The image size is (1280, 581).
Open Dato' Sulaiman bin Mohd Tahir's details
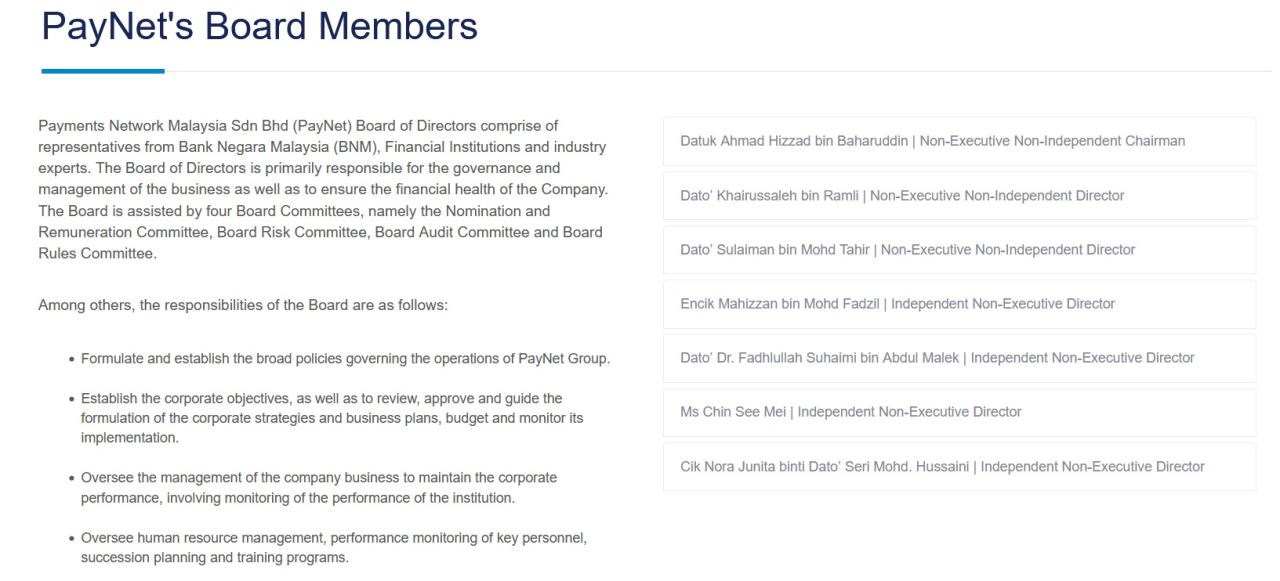coord(907,250)
